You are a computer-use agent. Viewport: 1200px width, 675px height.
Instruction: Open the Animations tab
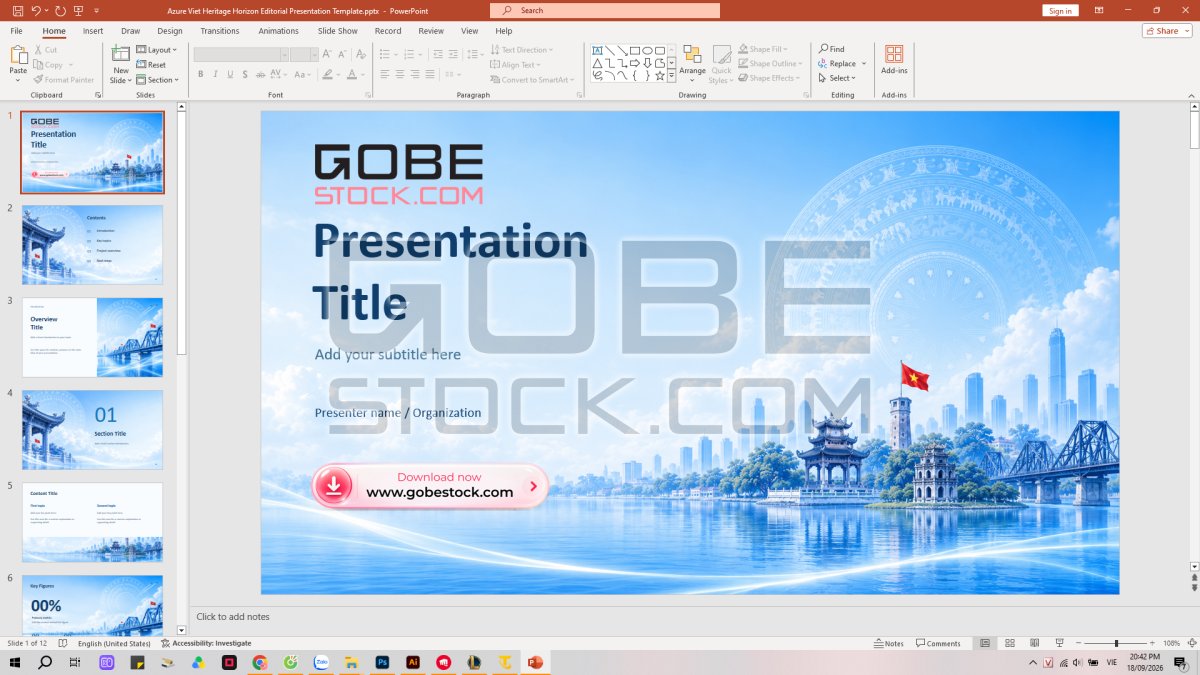(x=278, y=31)
